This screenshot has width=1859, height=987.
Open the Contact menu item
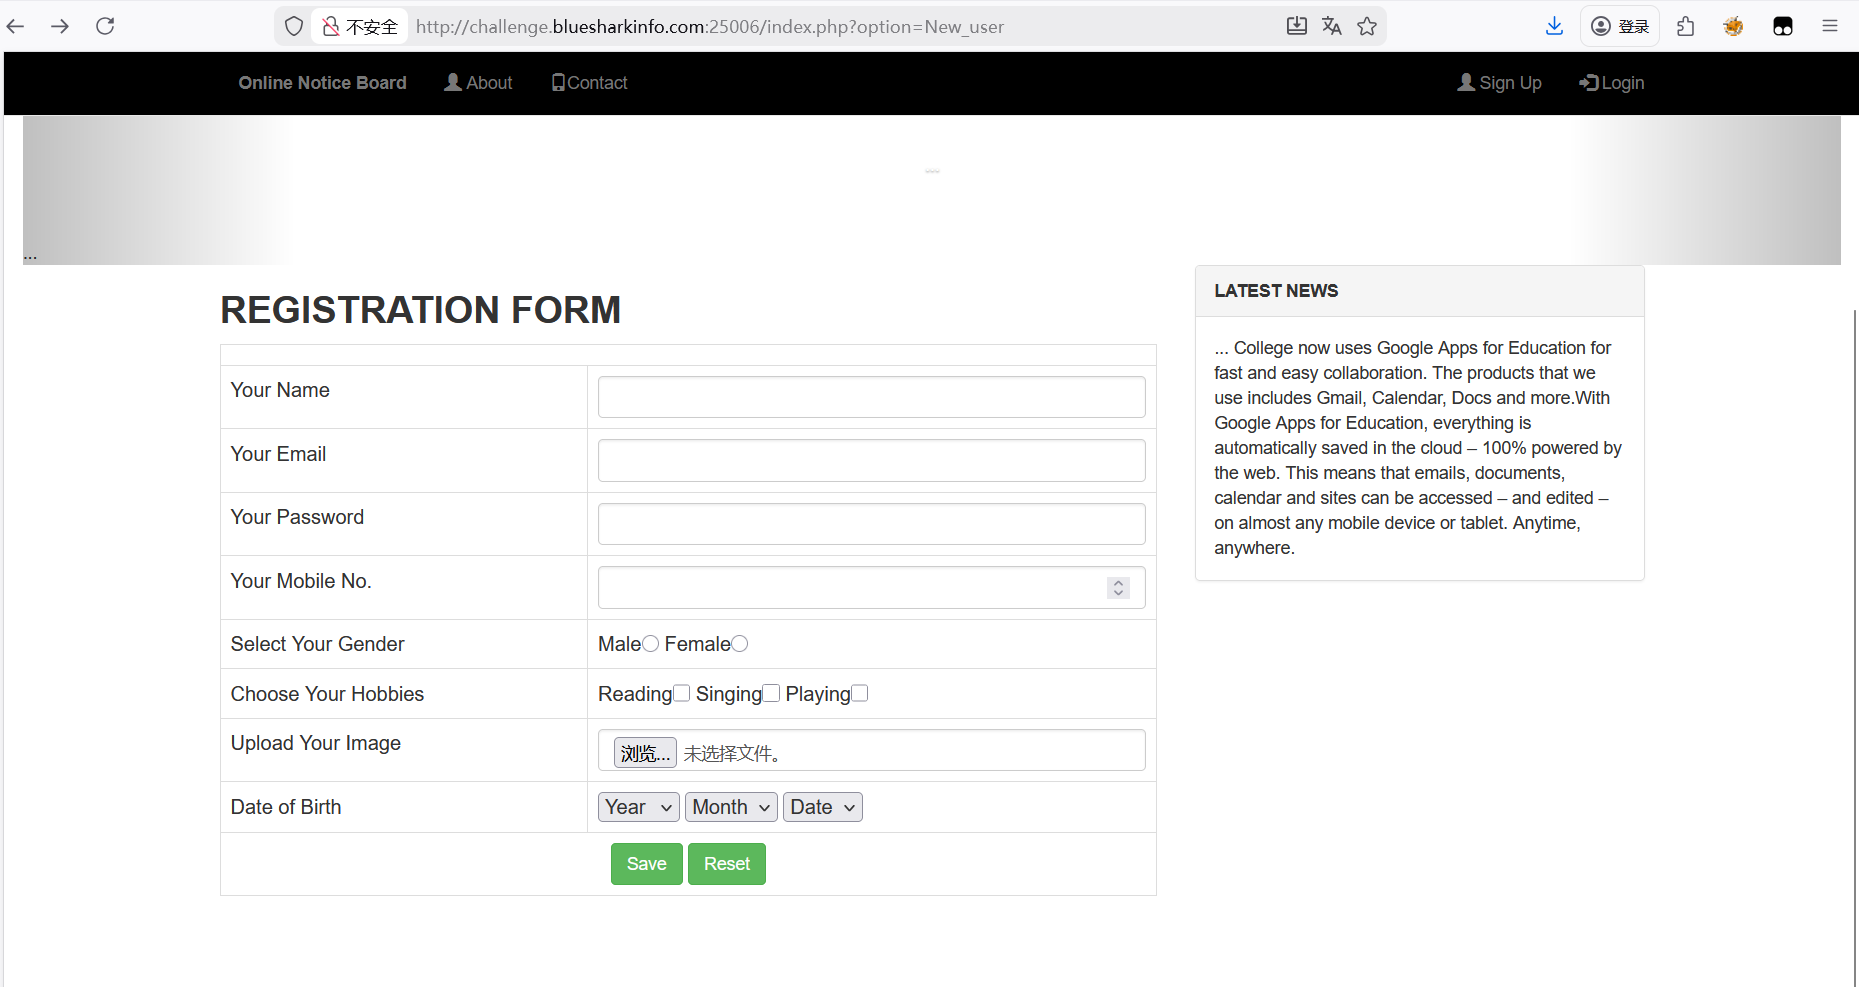pos(590,83)
